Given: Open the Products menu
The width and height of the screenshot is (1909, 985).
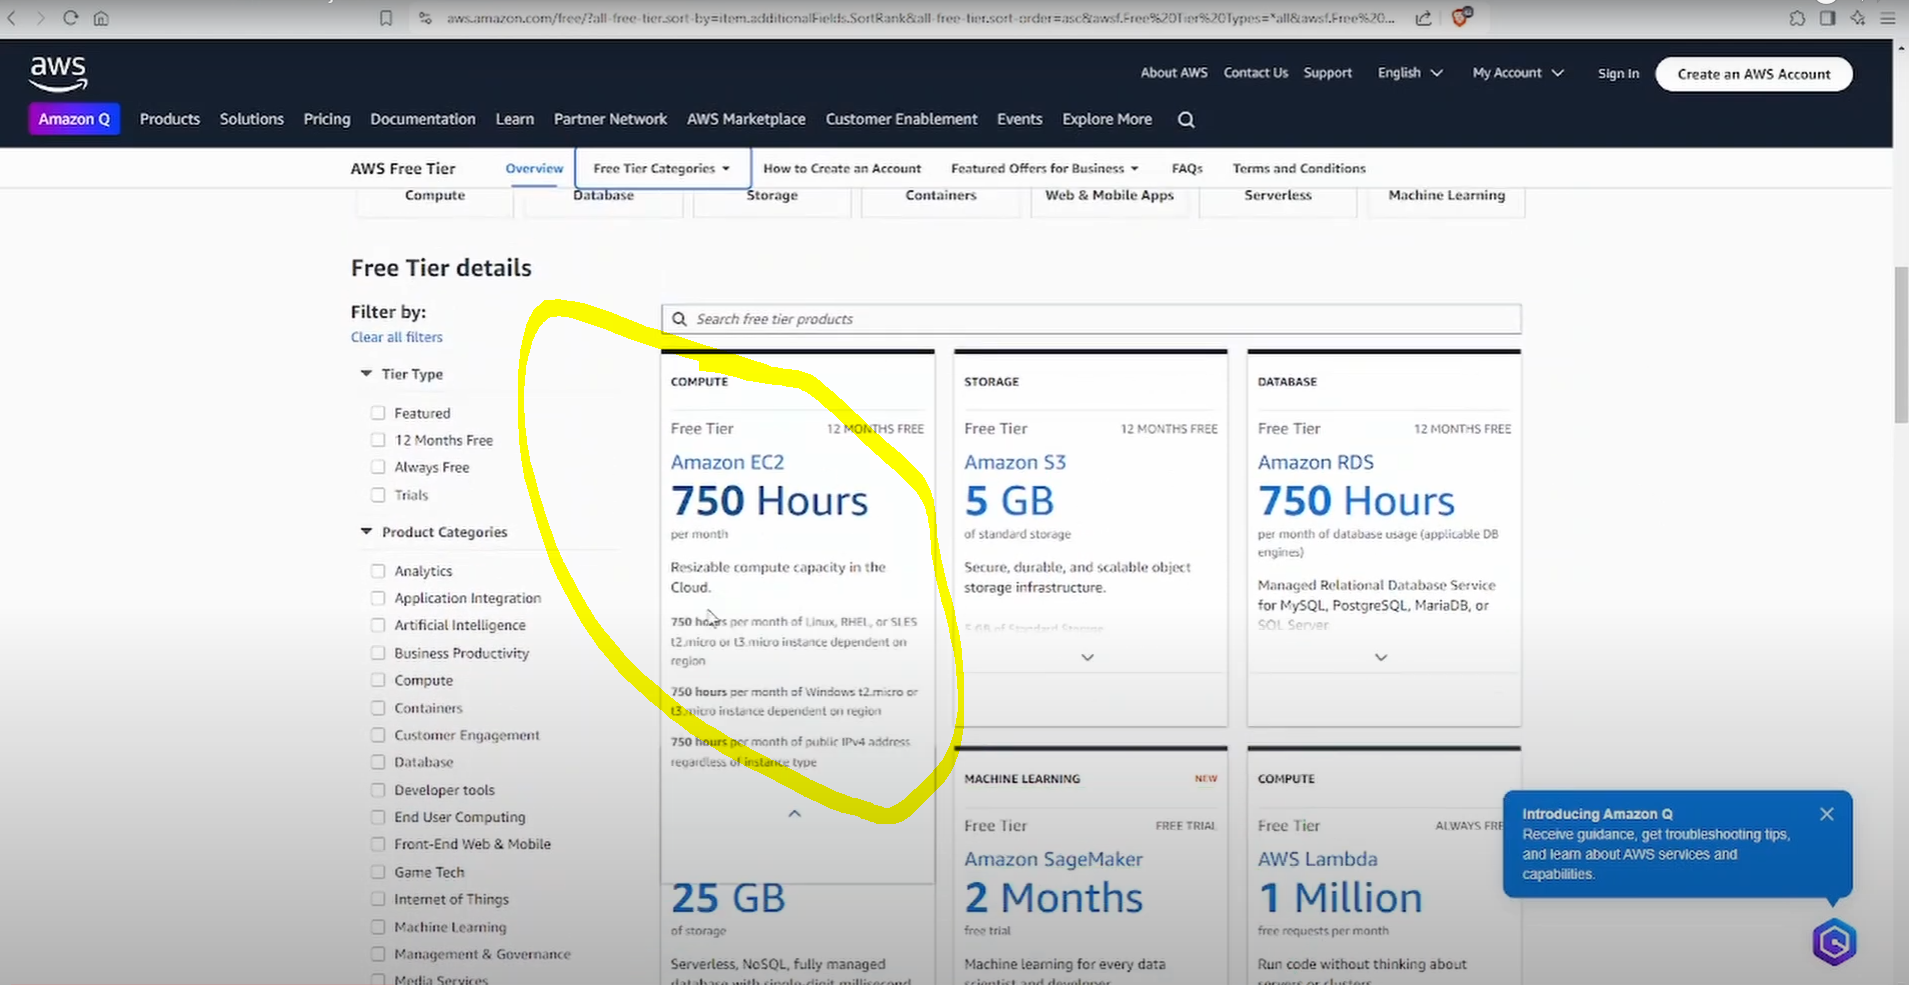Looking at the screenshot, I should click(x=170, y=119).
